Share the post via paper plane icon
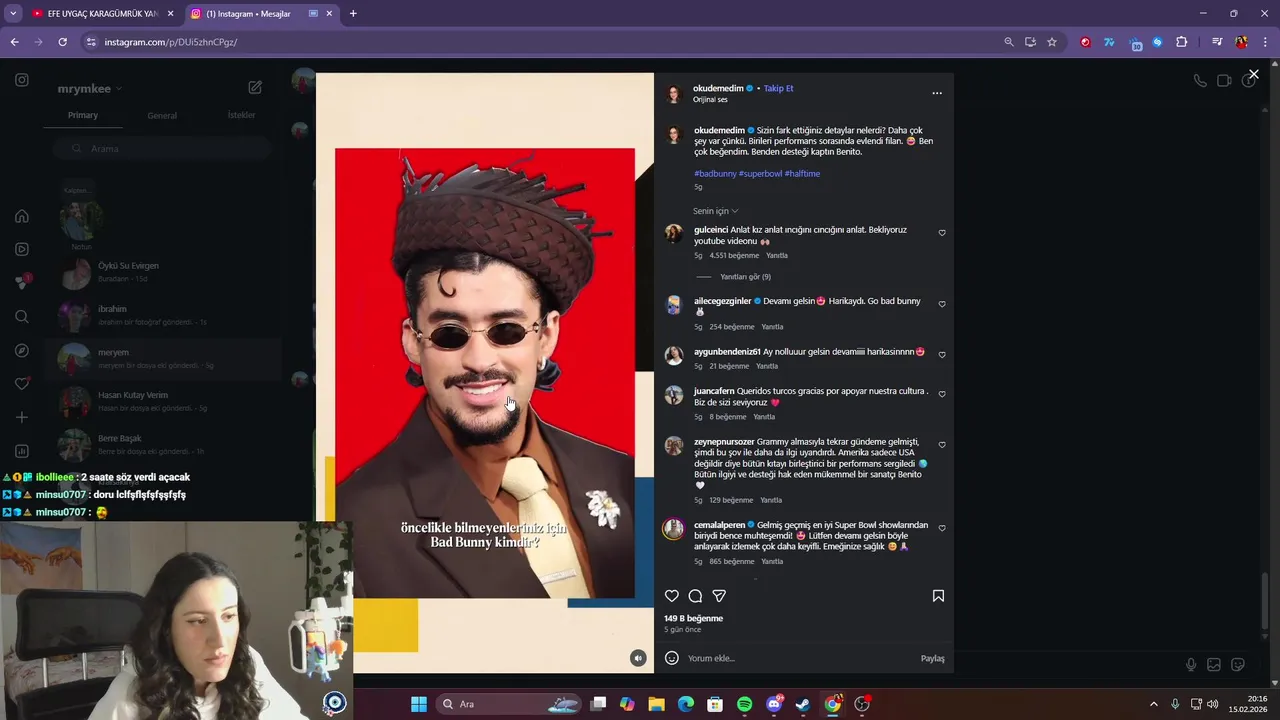Image resolution: width=1280 pixels, height=720 pixels. coord(719,596)
